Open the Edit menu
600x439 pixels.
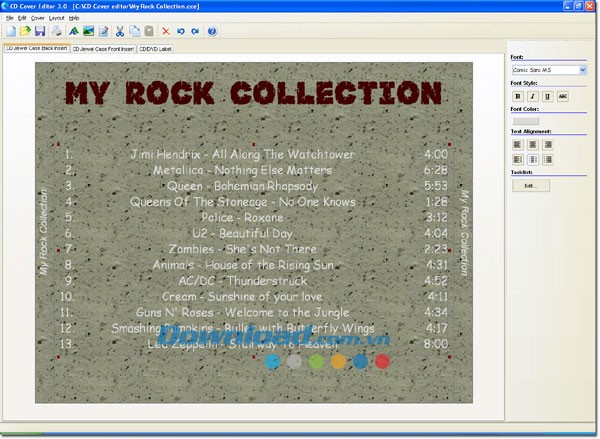pos(22,18)
